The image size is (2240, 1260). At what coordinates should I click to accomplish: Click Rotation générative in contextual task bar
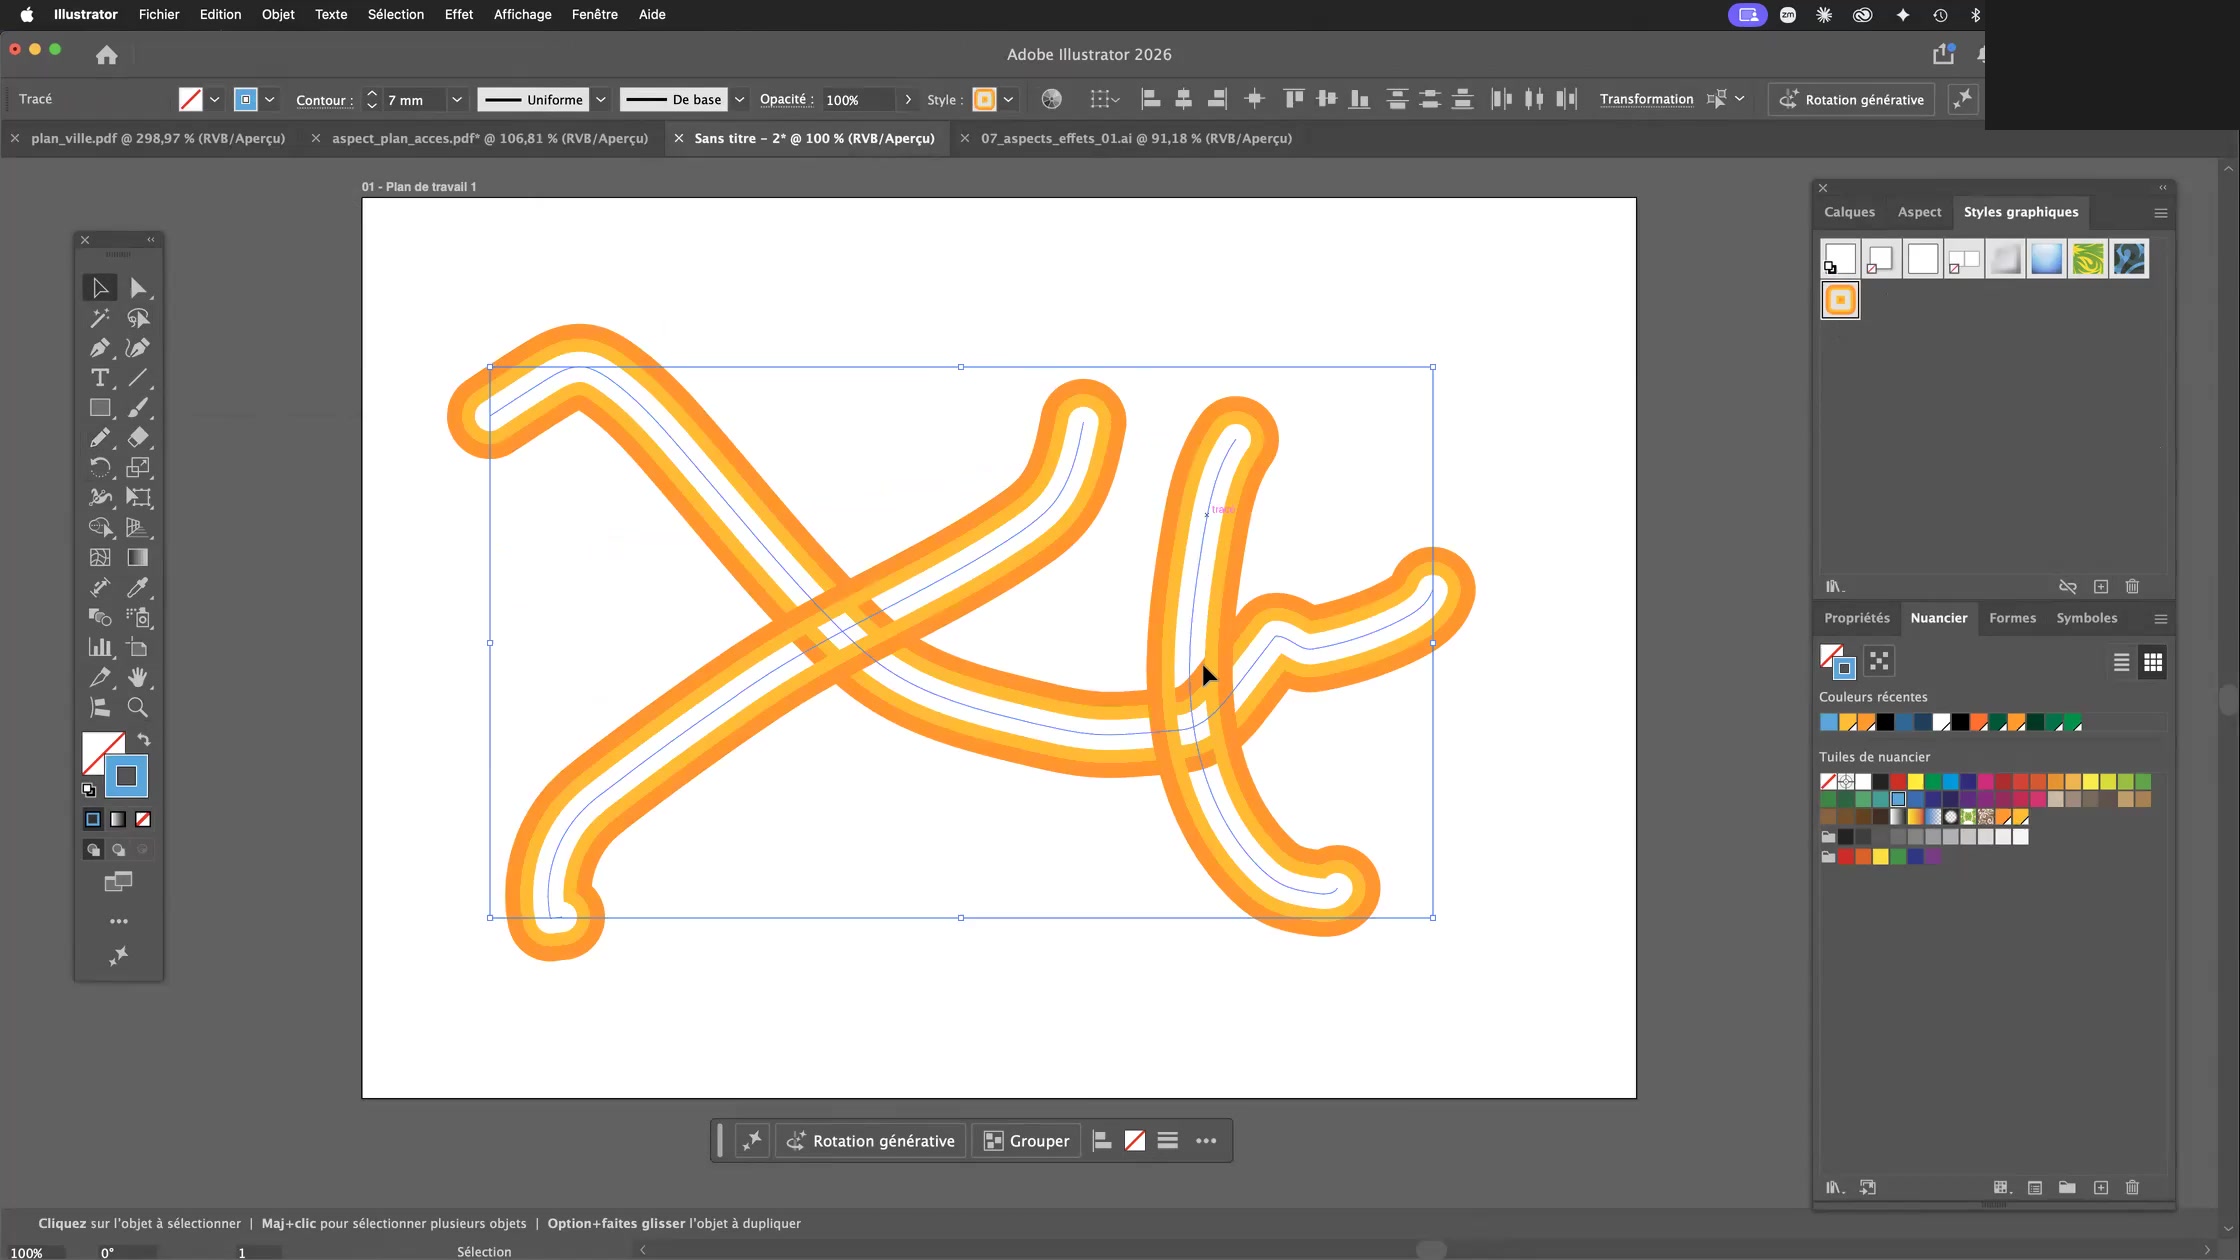871,1141
